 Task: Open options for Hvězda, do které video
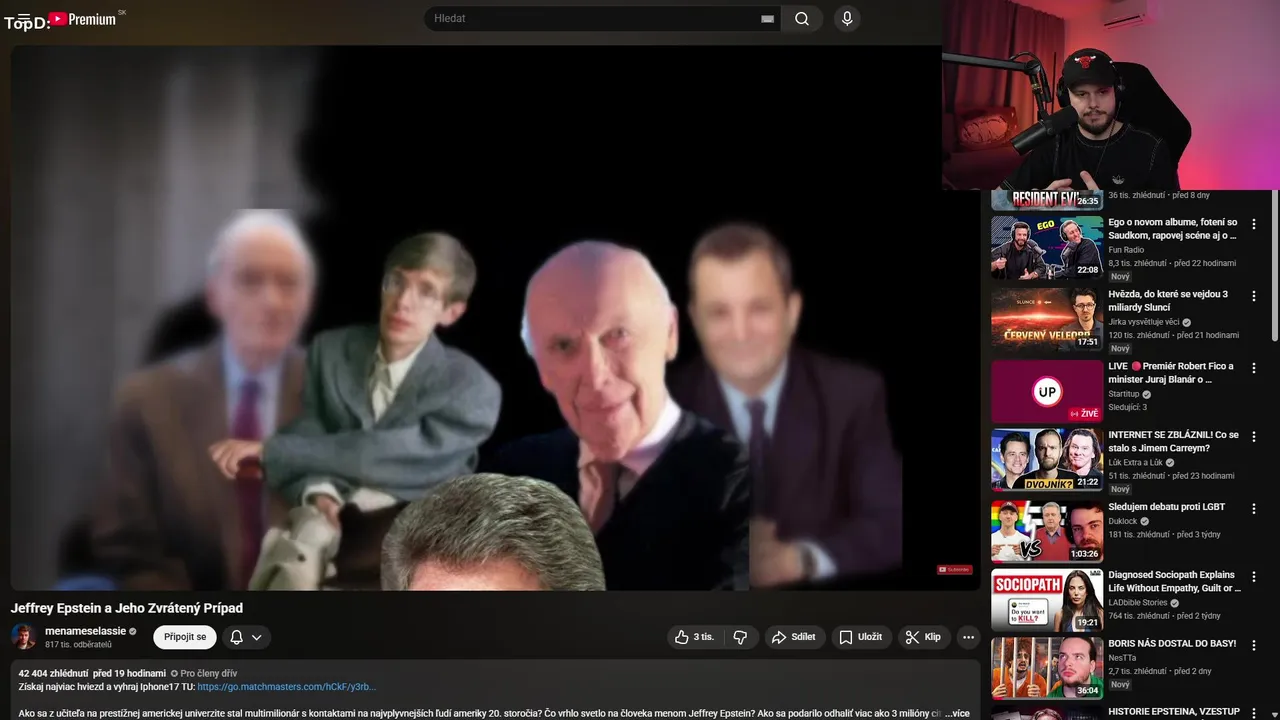[x=1254, y=297]
